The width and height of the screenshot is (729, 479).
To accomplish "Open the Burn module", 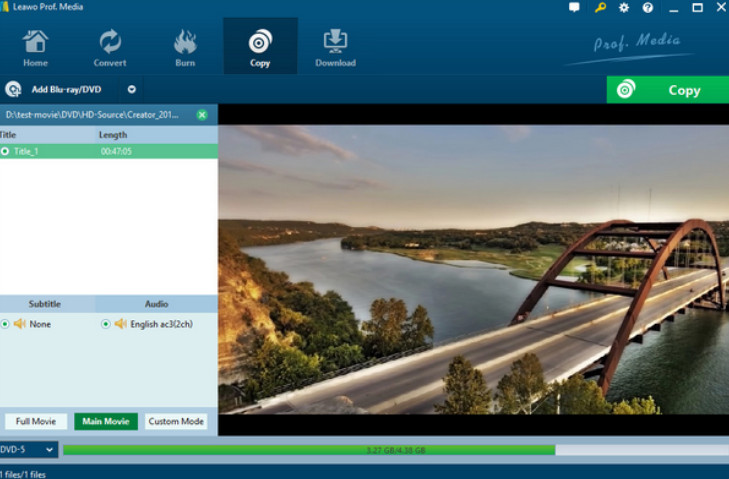I will click(185, 48).
